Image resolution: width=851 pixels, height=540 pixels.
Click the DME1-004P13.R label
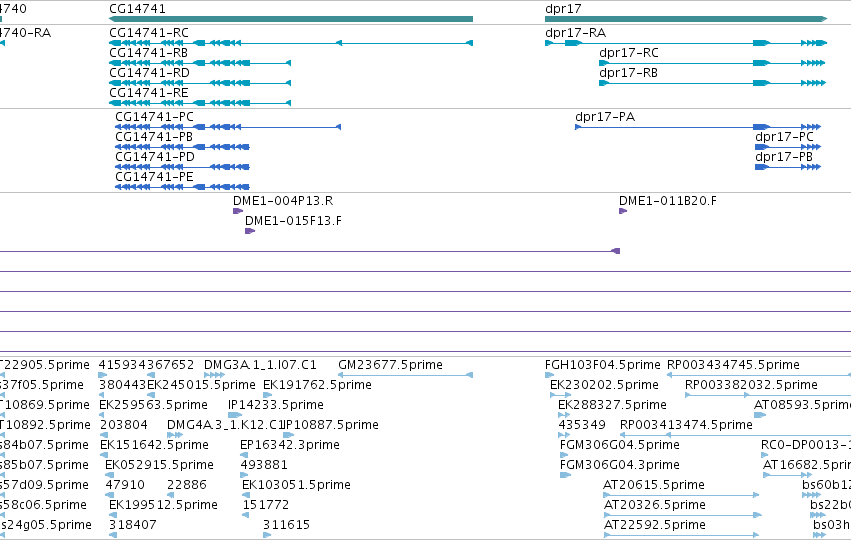click(283, 201)
